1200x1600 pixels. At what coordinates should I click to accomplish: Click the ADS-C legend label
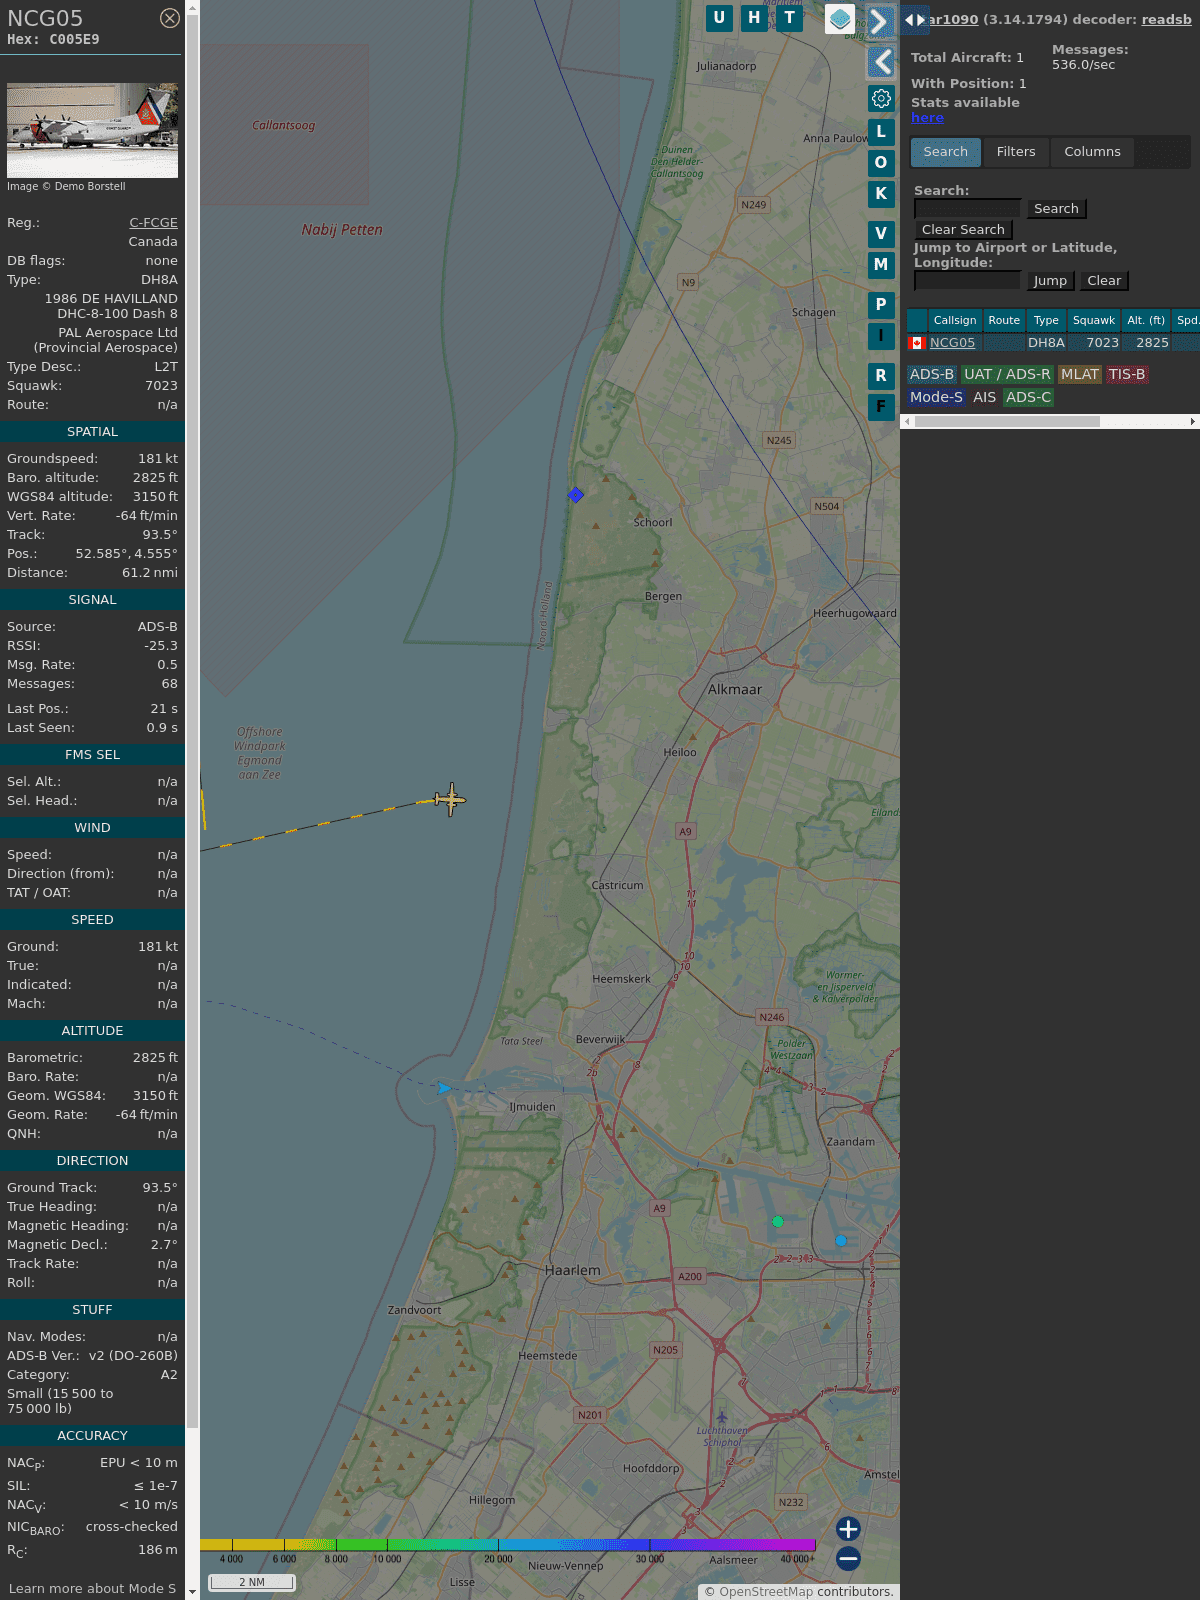(x=1029, y=397)
